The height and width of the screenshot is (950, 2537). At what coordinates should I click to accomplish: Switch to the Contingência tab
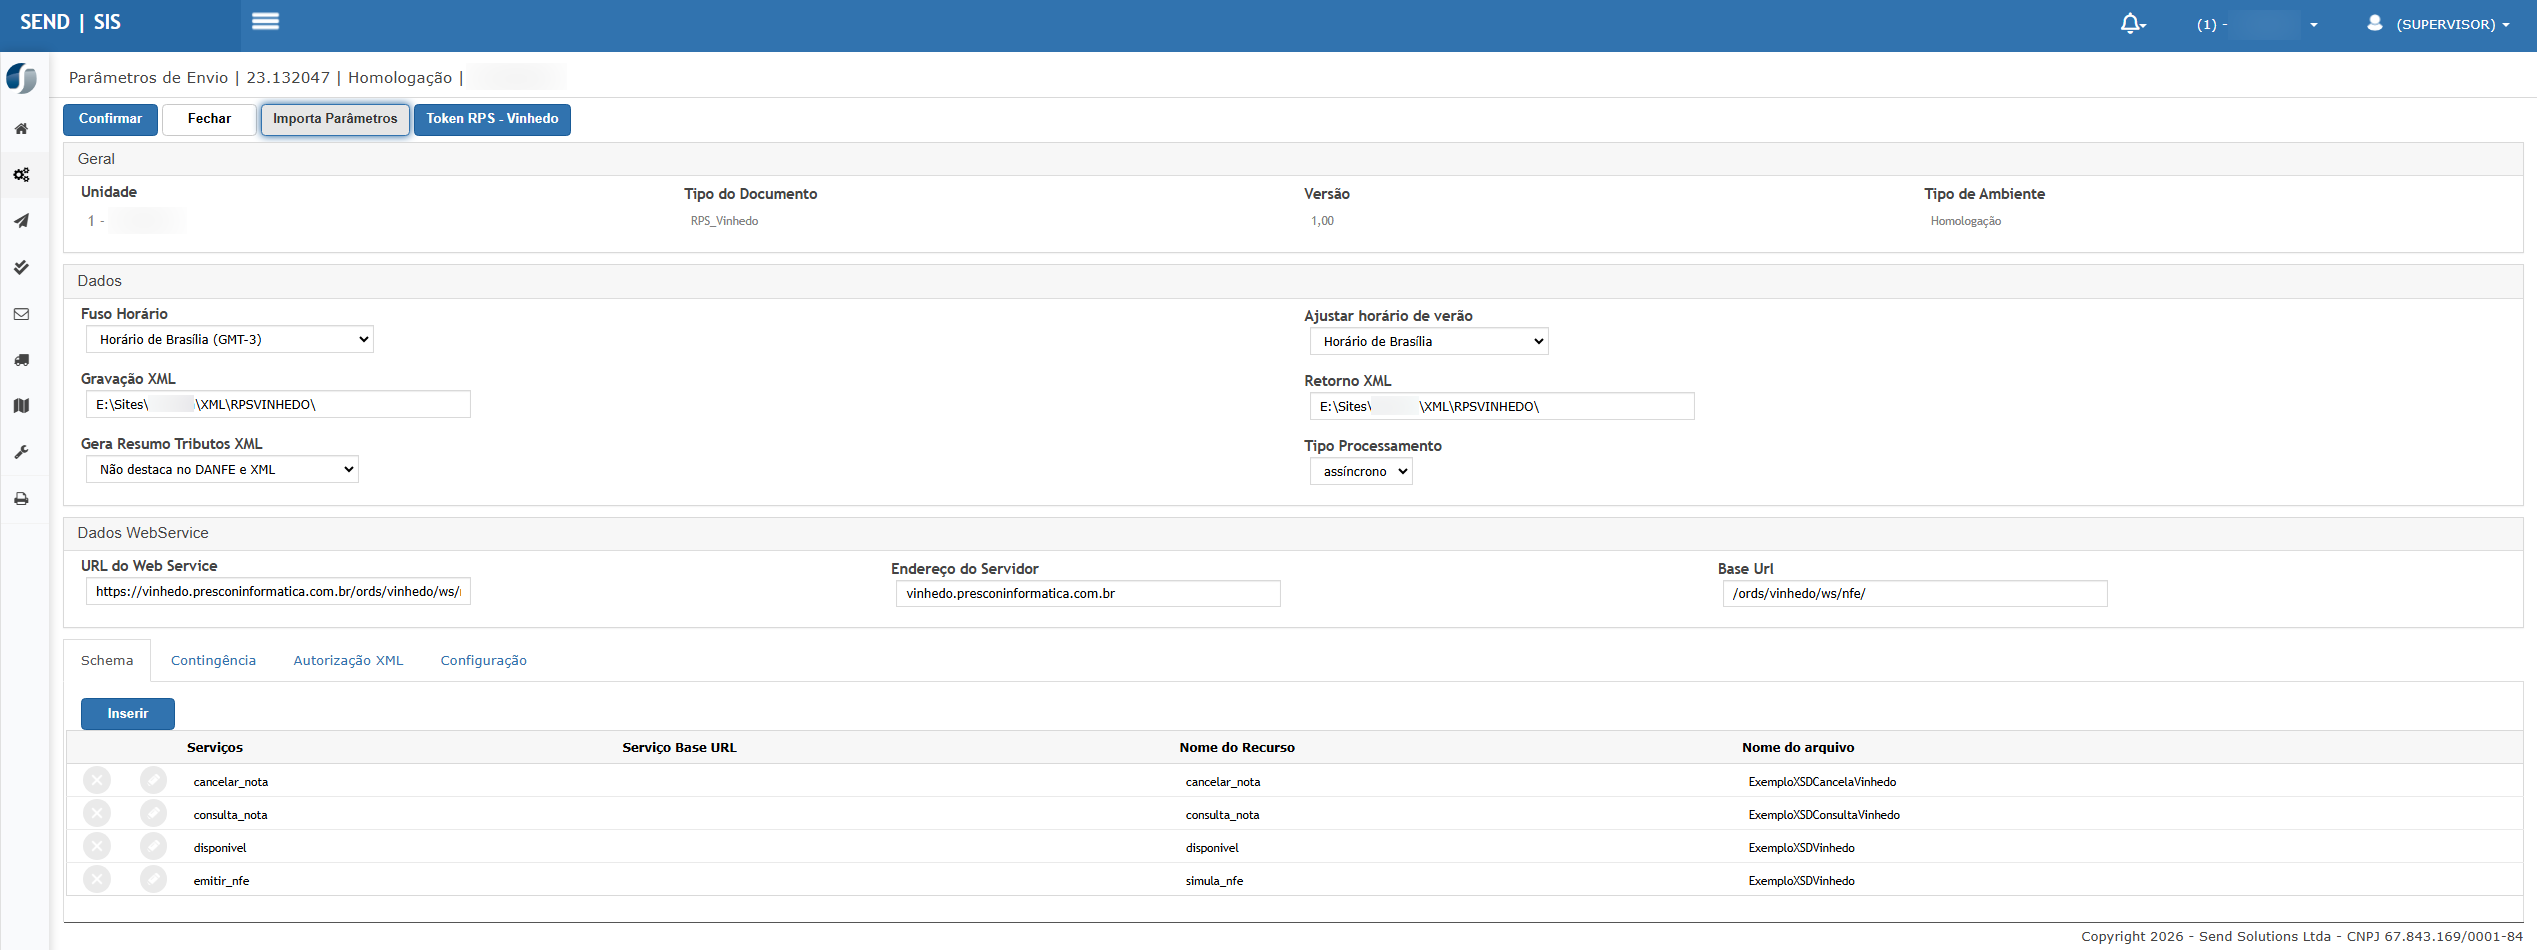pos(213,661)
